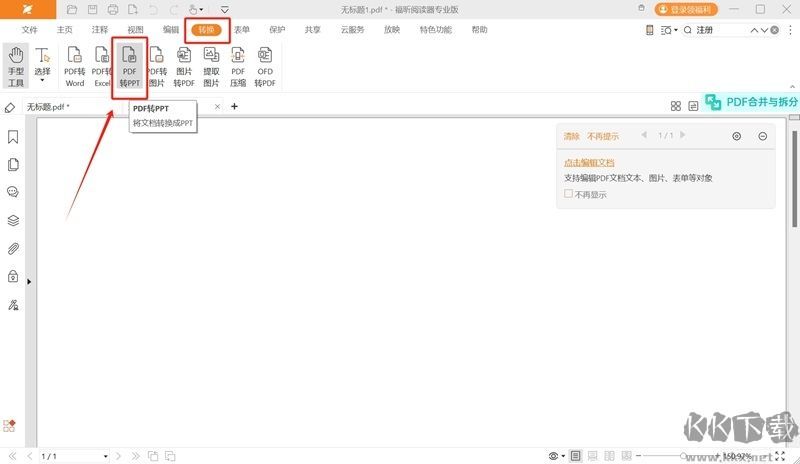Click the Redo arrow in title bar
This screenshot has width=800, height=464.
coord(173,9)
